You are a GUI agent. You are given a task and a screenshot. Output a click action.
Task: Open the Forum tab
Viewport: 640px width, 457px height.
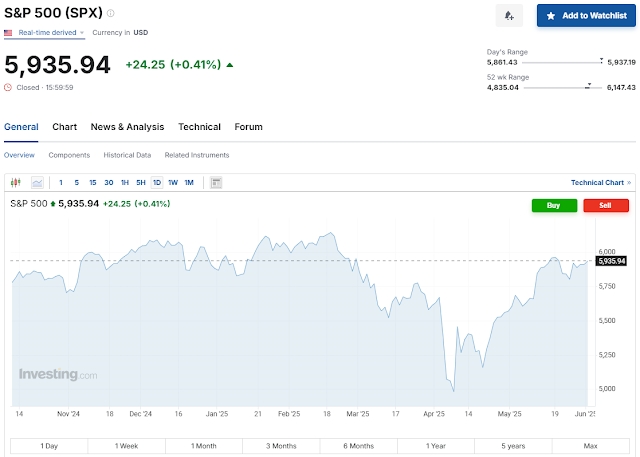(x=248, y=127)
